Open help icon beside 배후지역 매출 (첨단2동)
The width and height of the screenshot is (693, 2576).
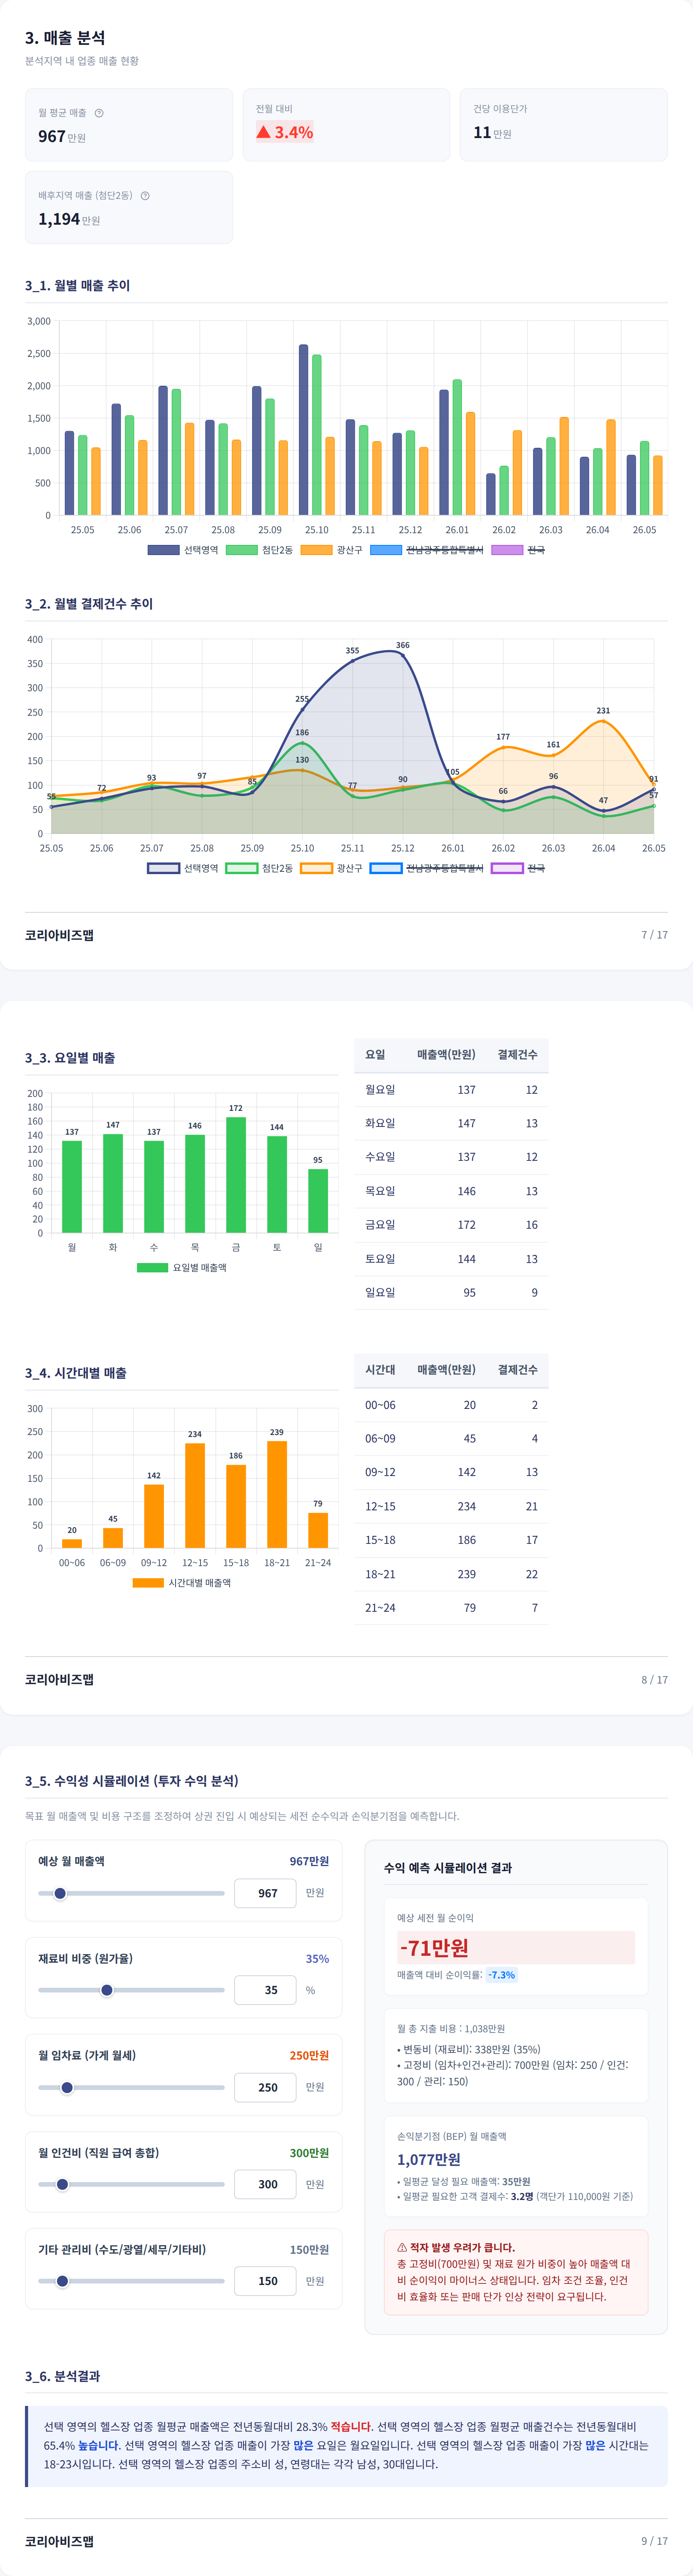145,196
